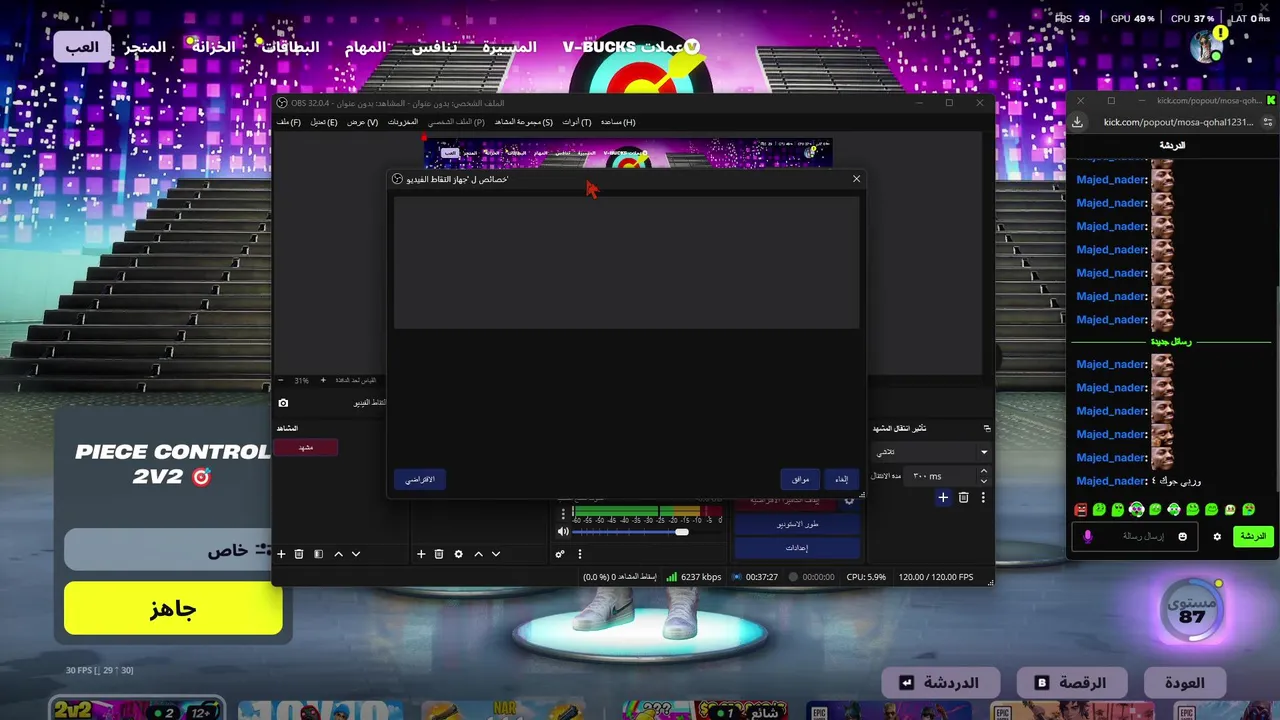Move source up arrow in Sources panel

coord(478,554)
